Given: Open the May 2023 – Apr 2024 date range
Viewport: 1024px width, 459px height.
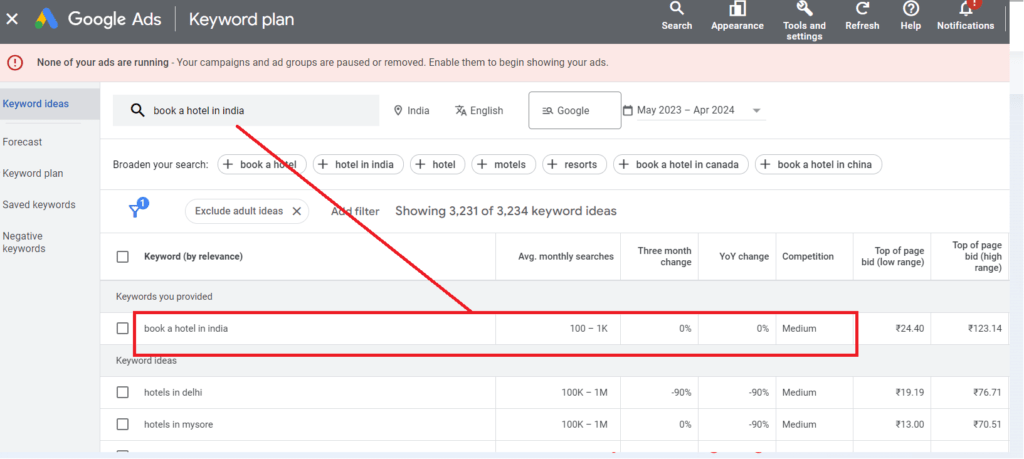Looking at the screenshot, I should click(694, 110).
